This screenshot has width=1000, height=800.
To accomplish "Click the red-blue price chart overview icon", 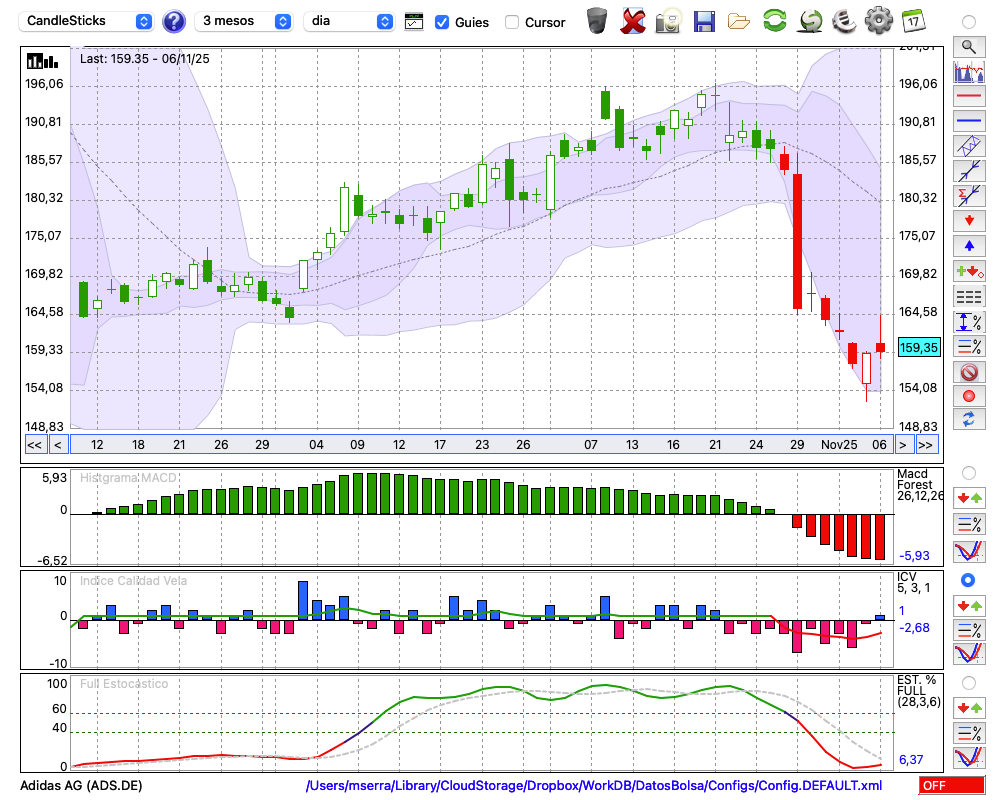I will pyautogui.click(x=969, y=71).
